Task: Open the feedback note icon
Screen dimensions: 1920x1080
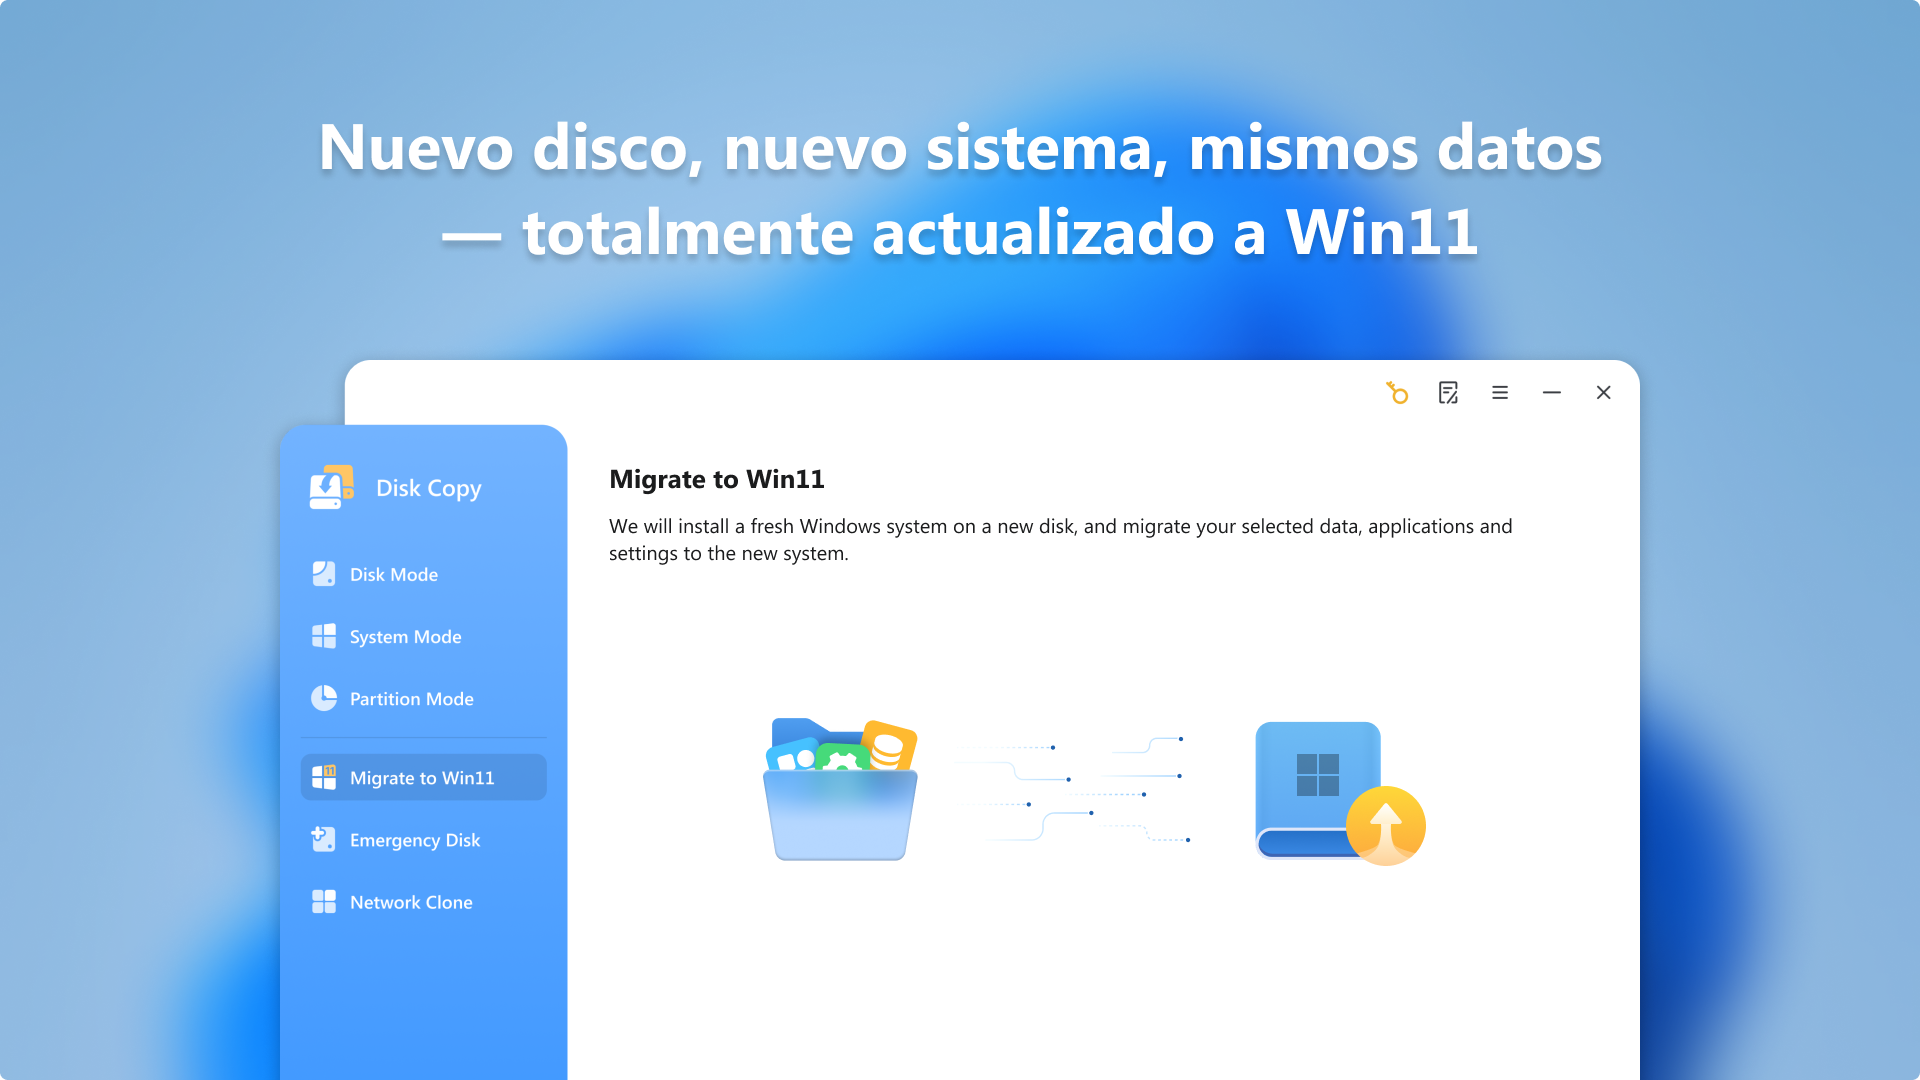Action: 1448,393
